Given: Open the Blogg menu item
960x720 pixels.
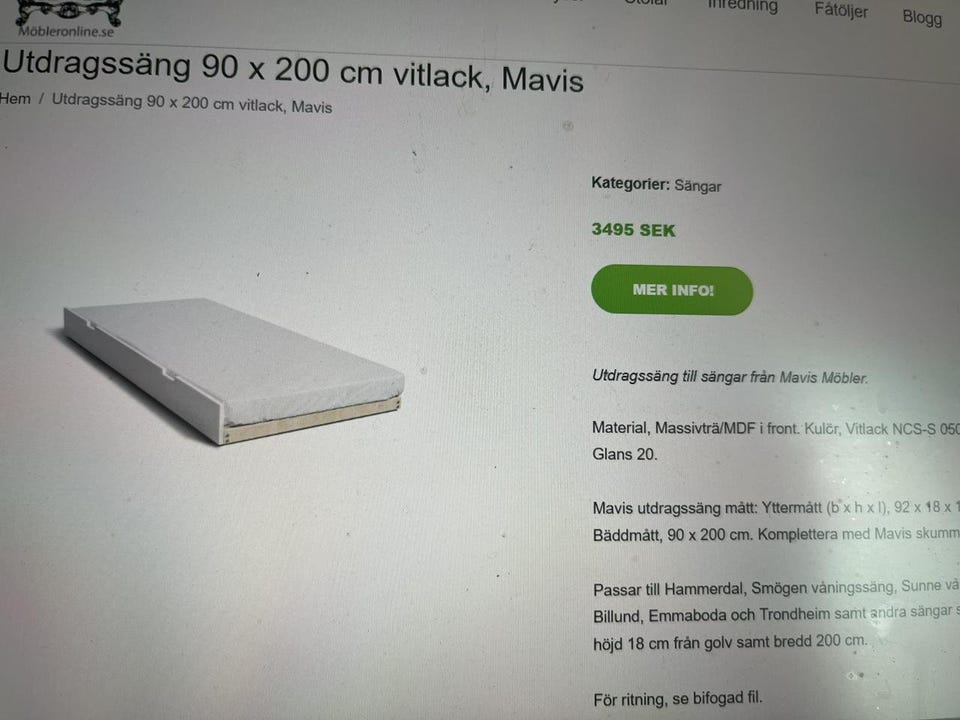Looking at the screenshot, I should [x=922, y=17].
